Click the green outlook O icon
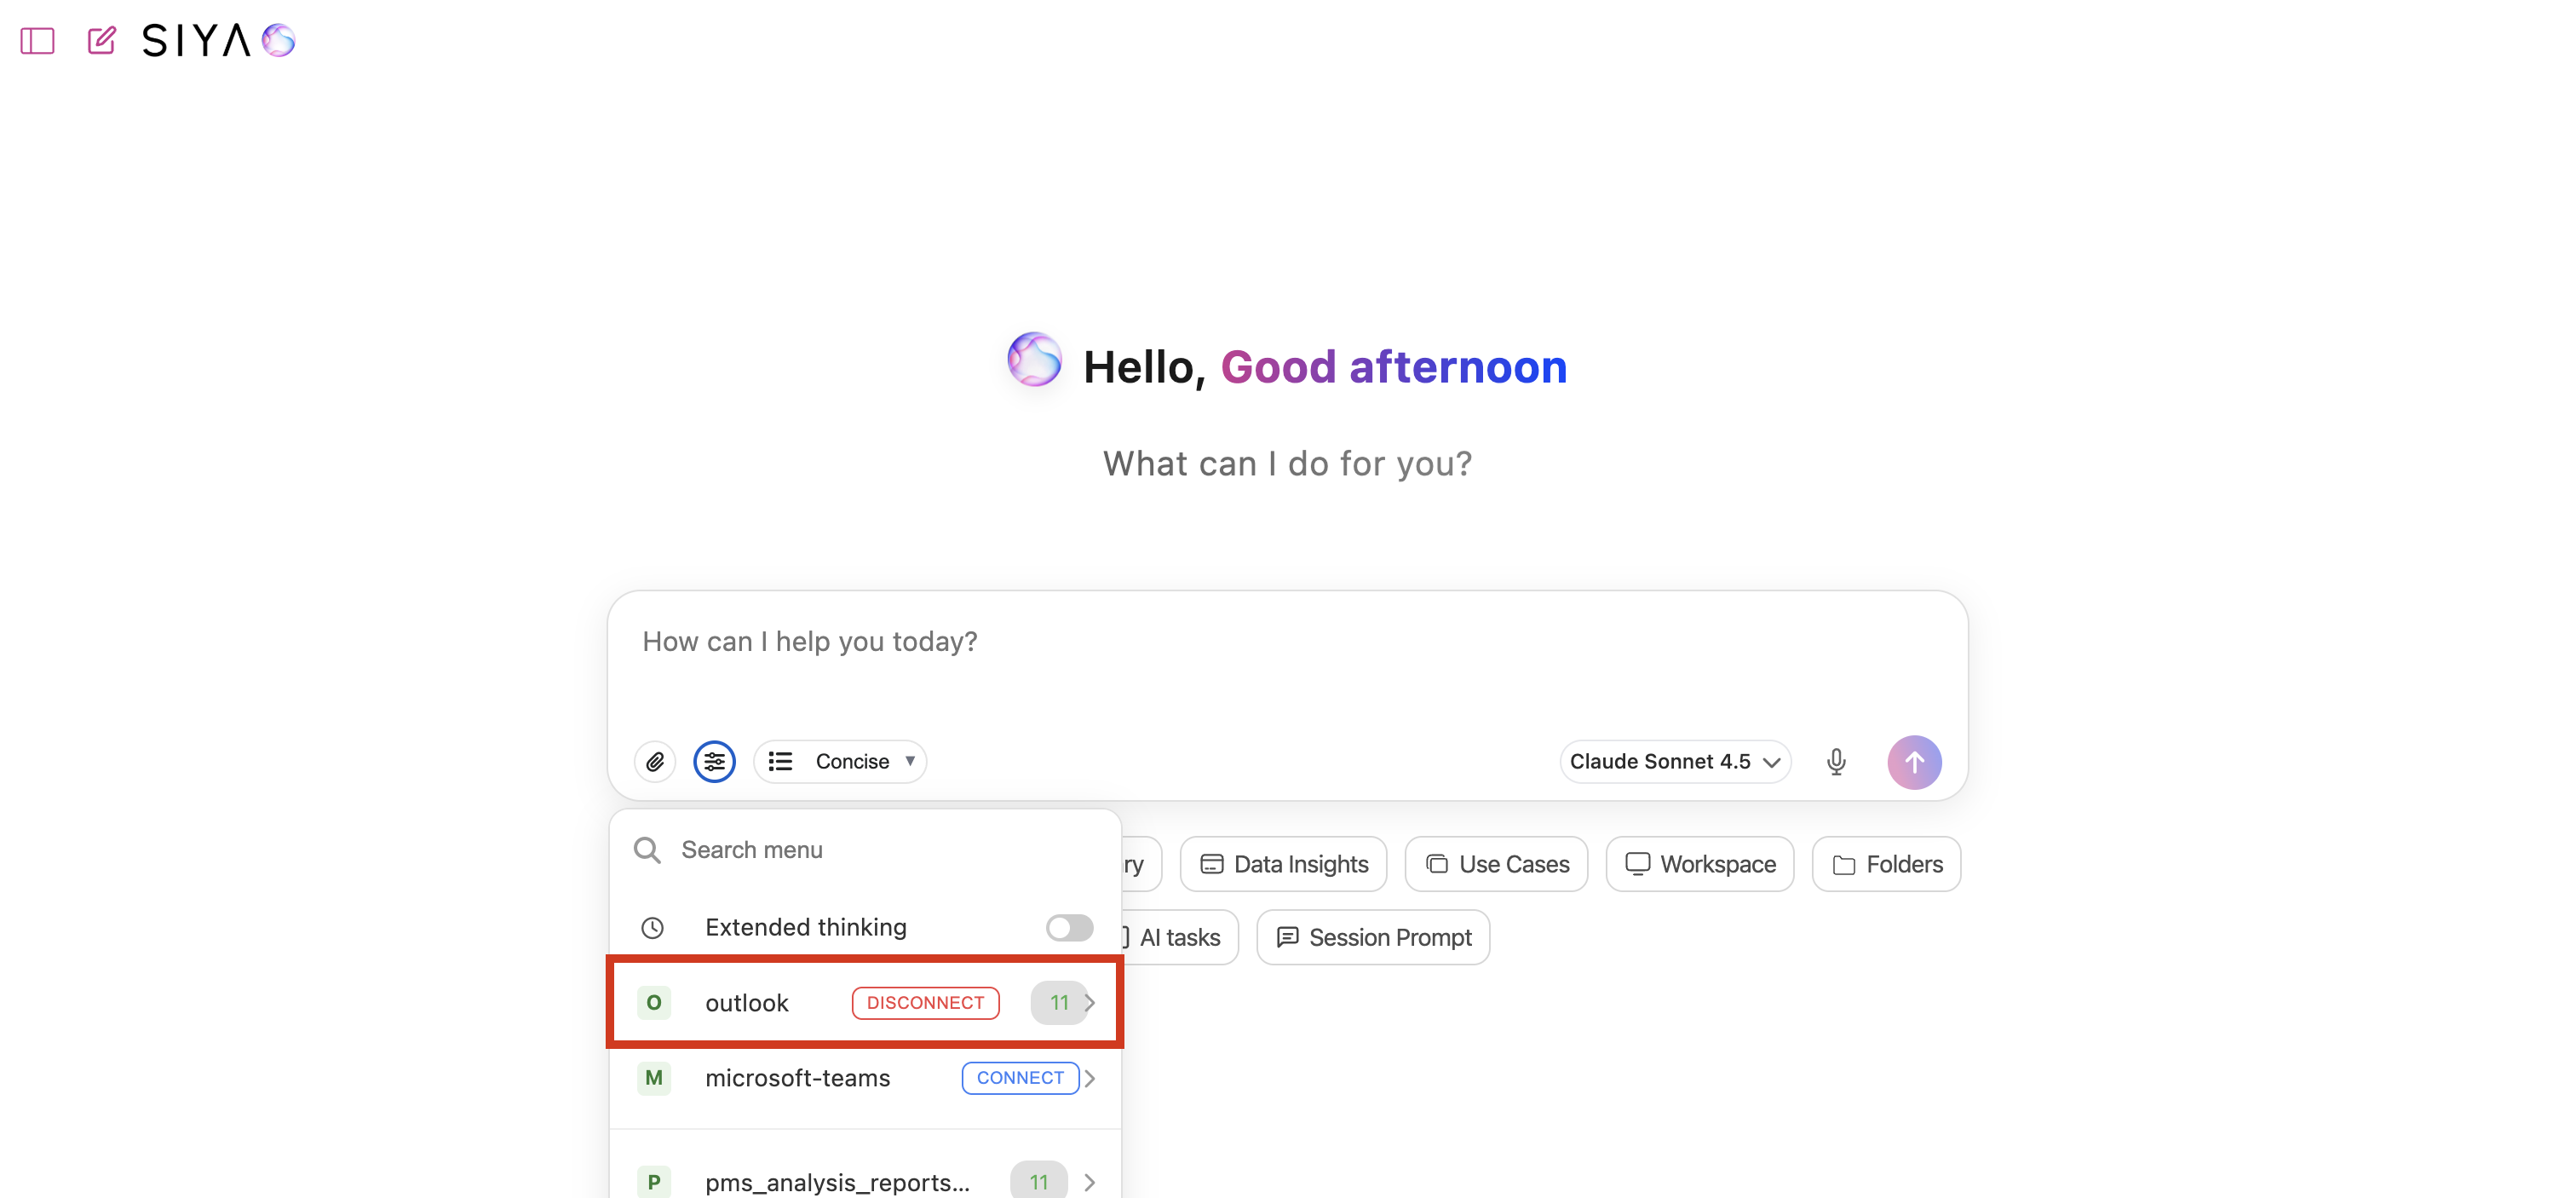Viewport: 2576px width, 1198px height. click(x=653, y=1002)
